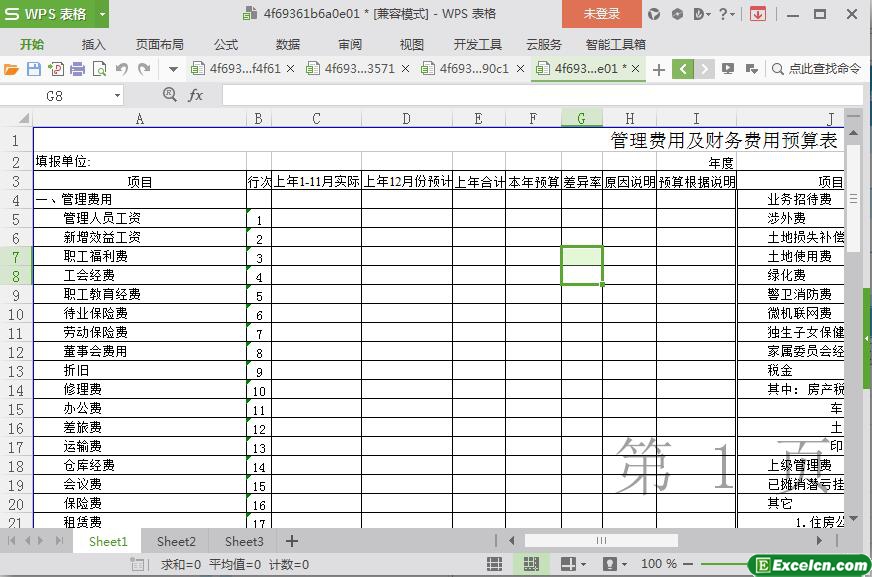Open the 插入 ribbon tab

coord(93,44)
